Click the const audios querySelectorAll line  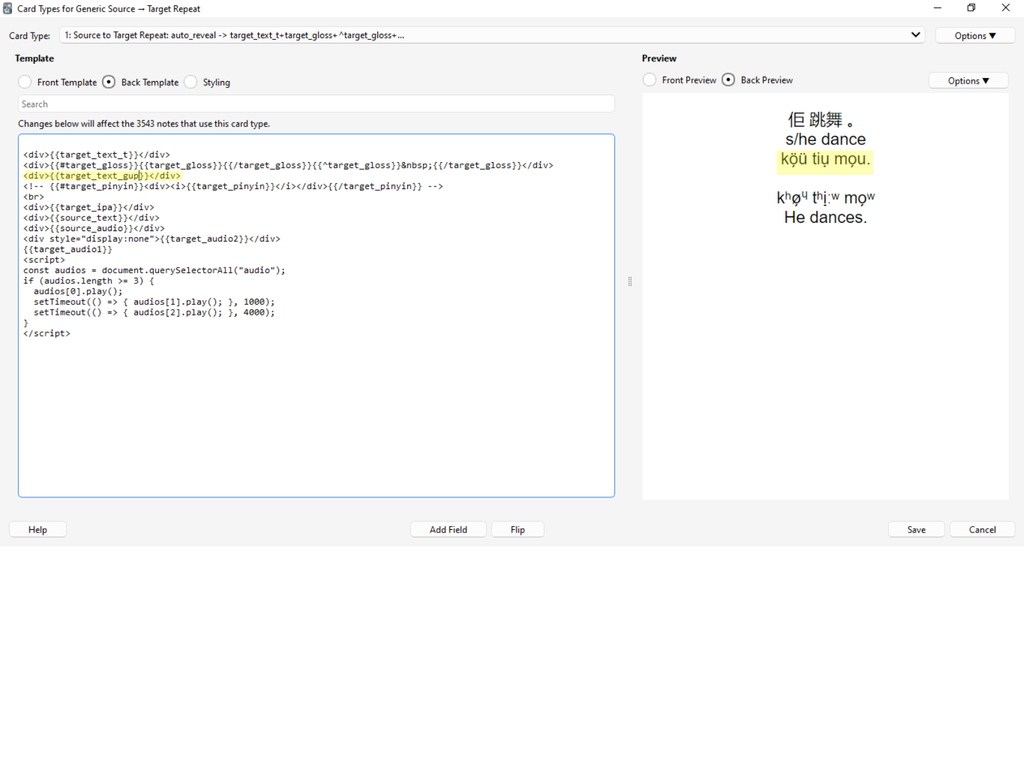(154, 270)
